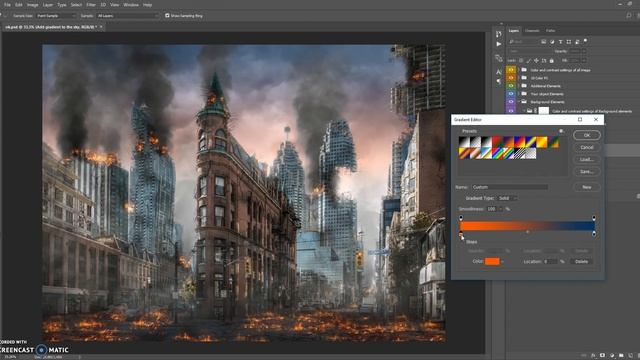Click the Save... button

pyautogui.click(x=587, y=172)
